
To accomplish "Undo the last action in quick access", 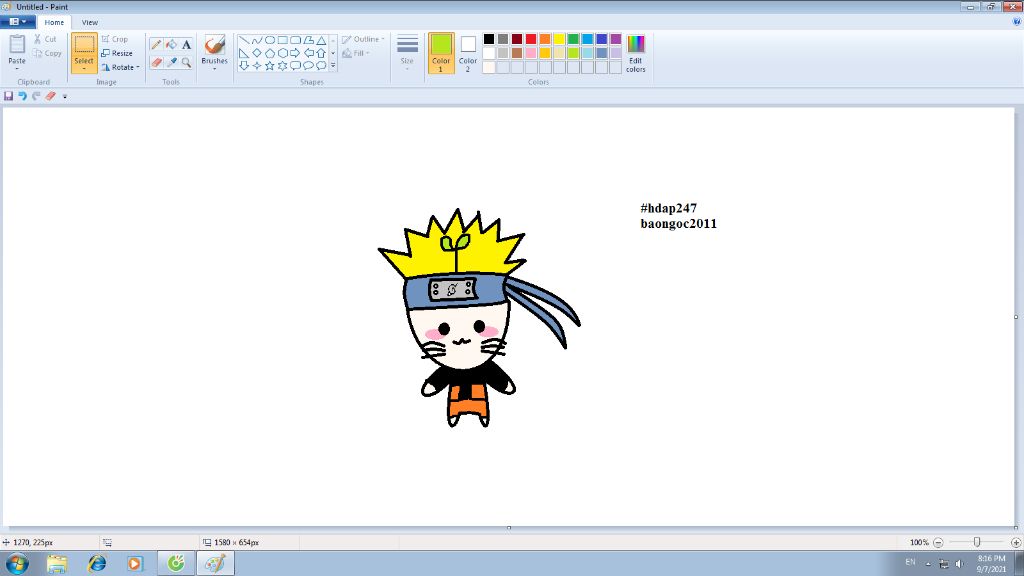I will coord(22,96).
